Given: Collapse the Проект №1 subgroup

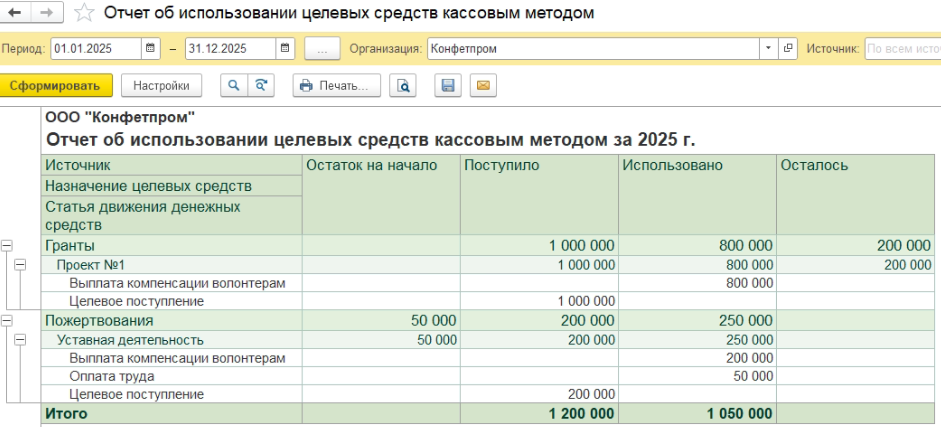Looking at the screenshot, I should tap(21, 264).
